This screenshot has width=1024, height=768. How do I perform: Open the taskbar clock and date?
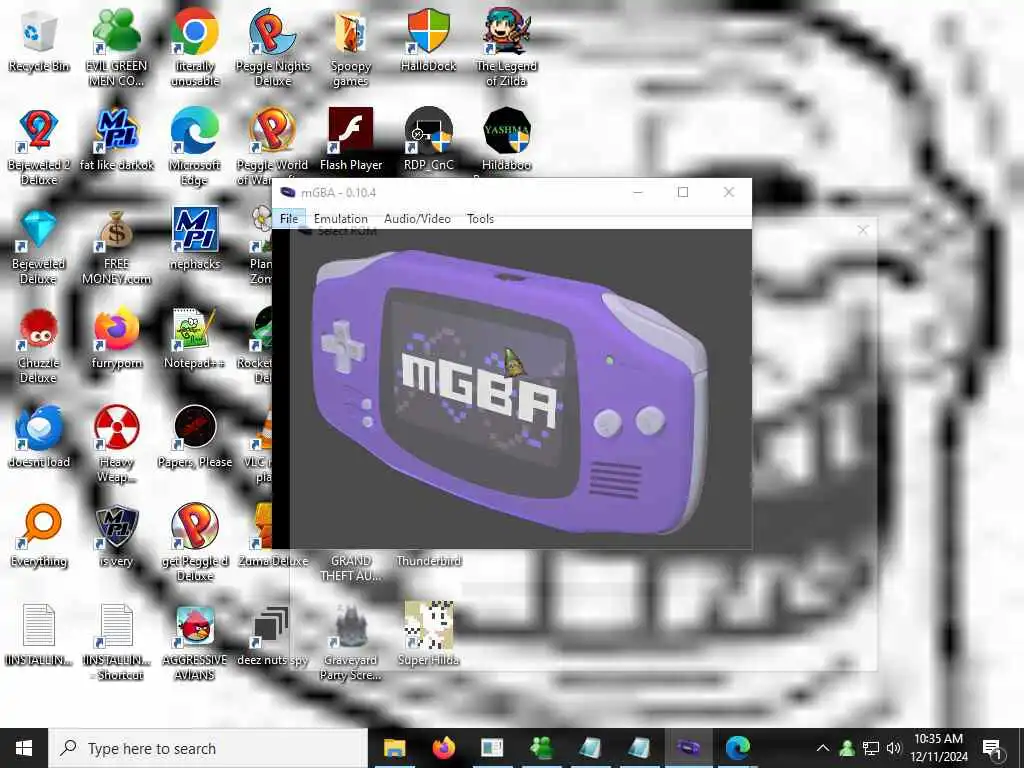click(938, 748)
